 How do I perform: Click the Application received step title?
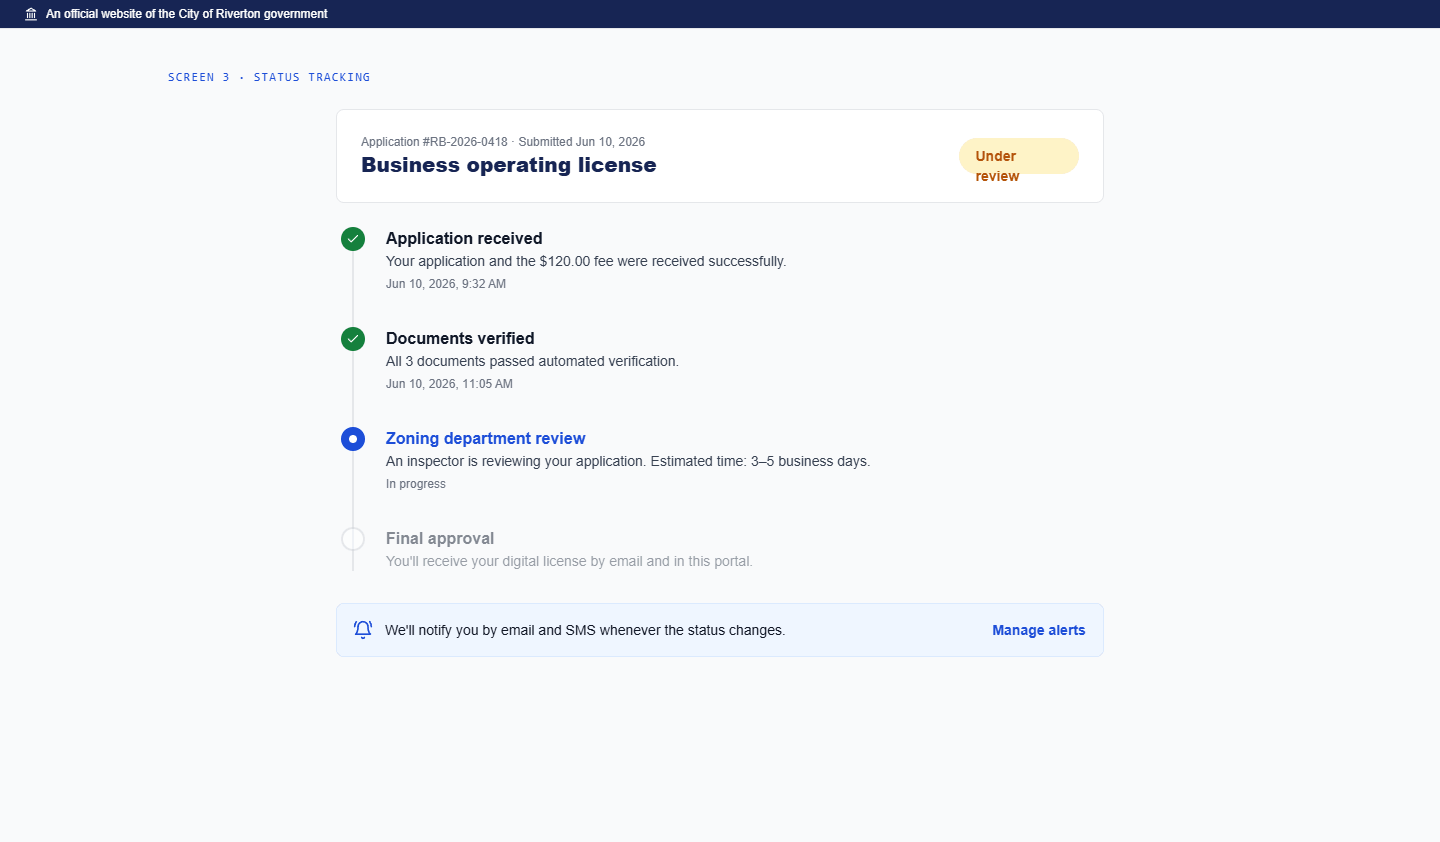coord(464,238)
